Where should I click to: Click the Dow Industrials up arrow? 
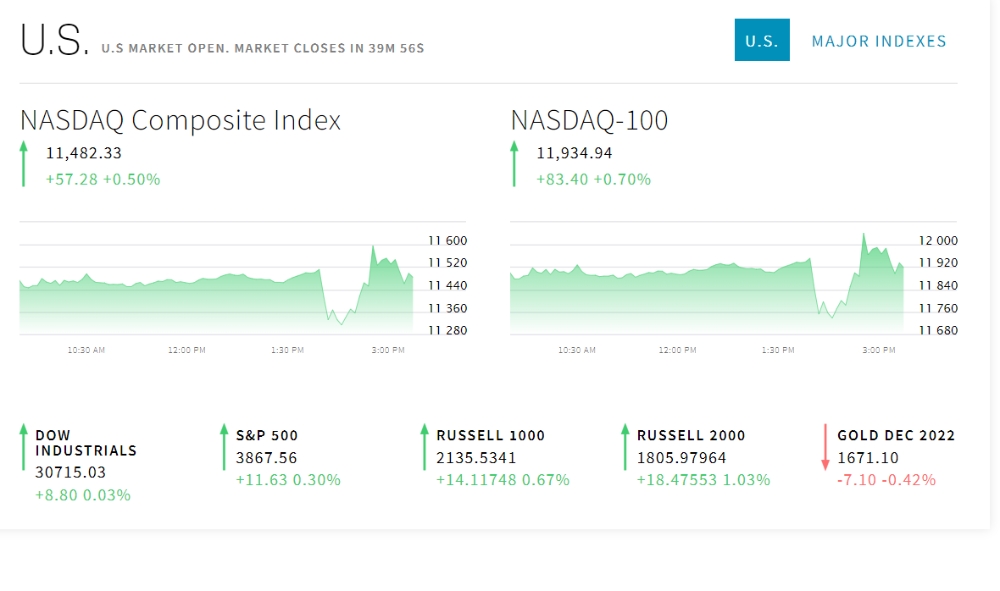point(24,447)
